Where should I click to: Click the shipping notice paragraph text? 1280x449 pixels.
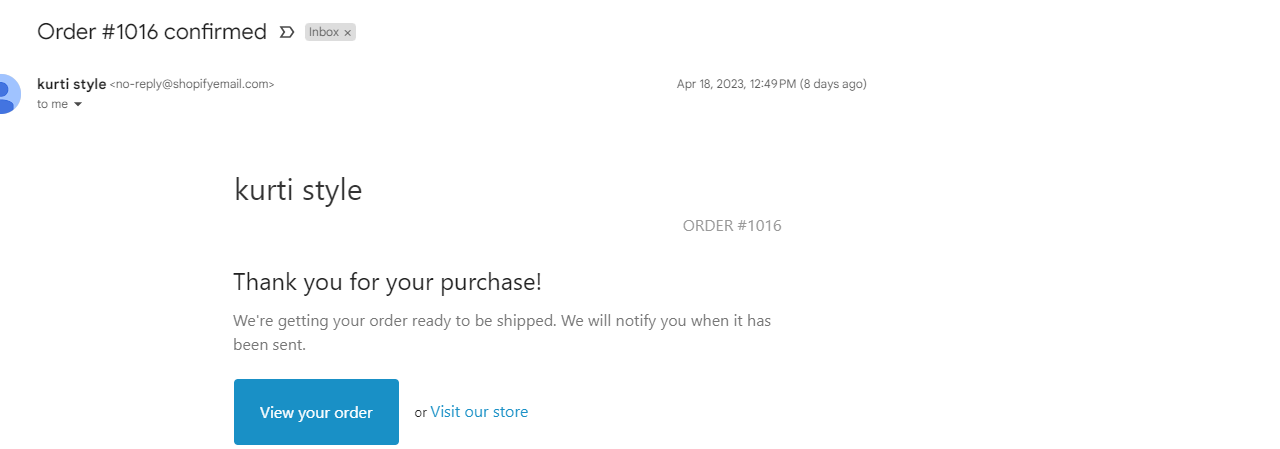[x=501, y=322]
